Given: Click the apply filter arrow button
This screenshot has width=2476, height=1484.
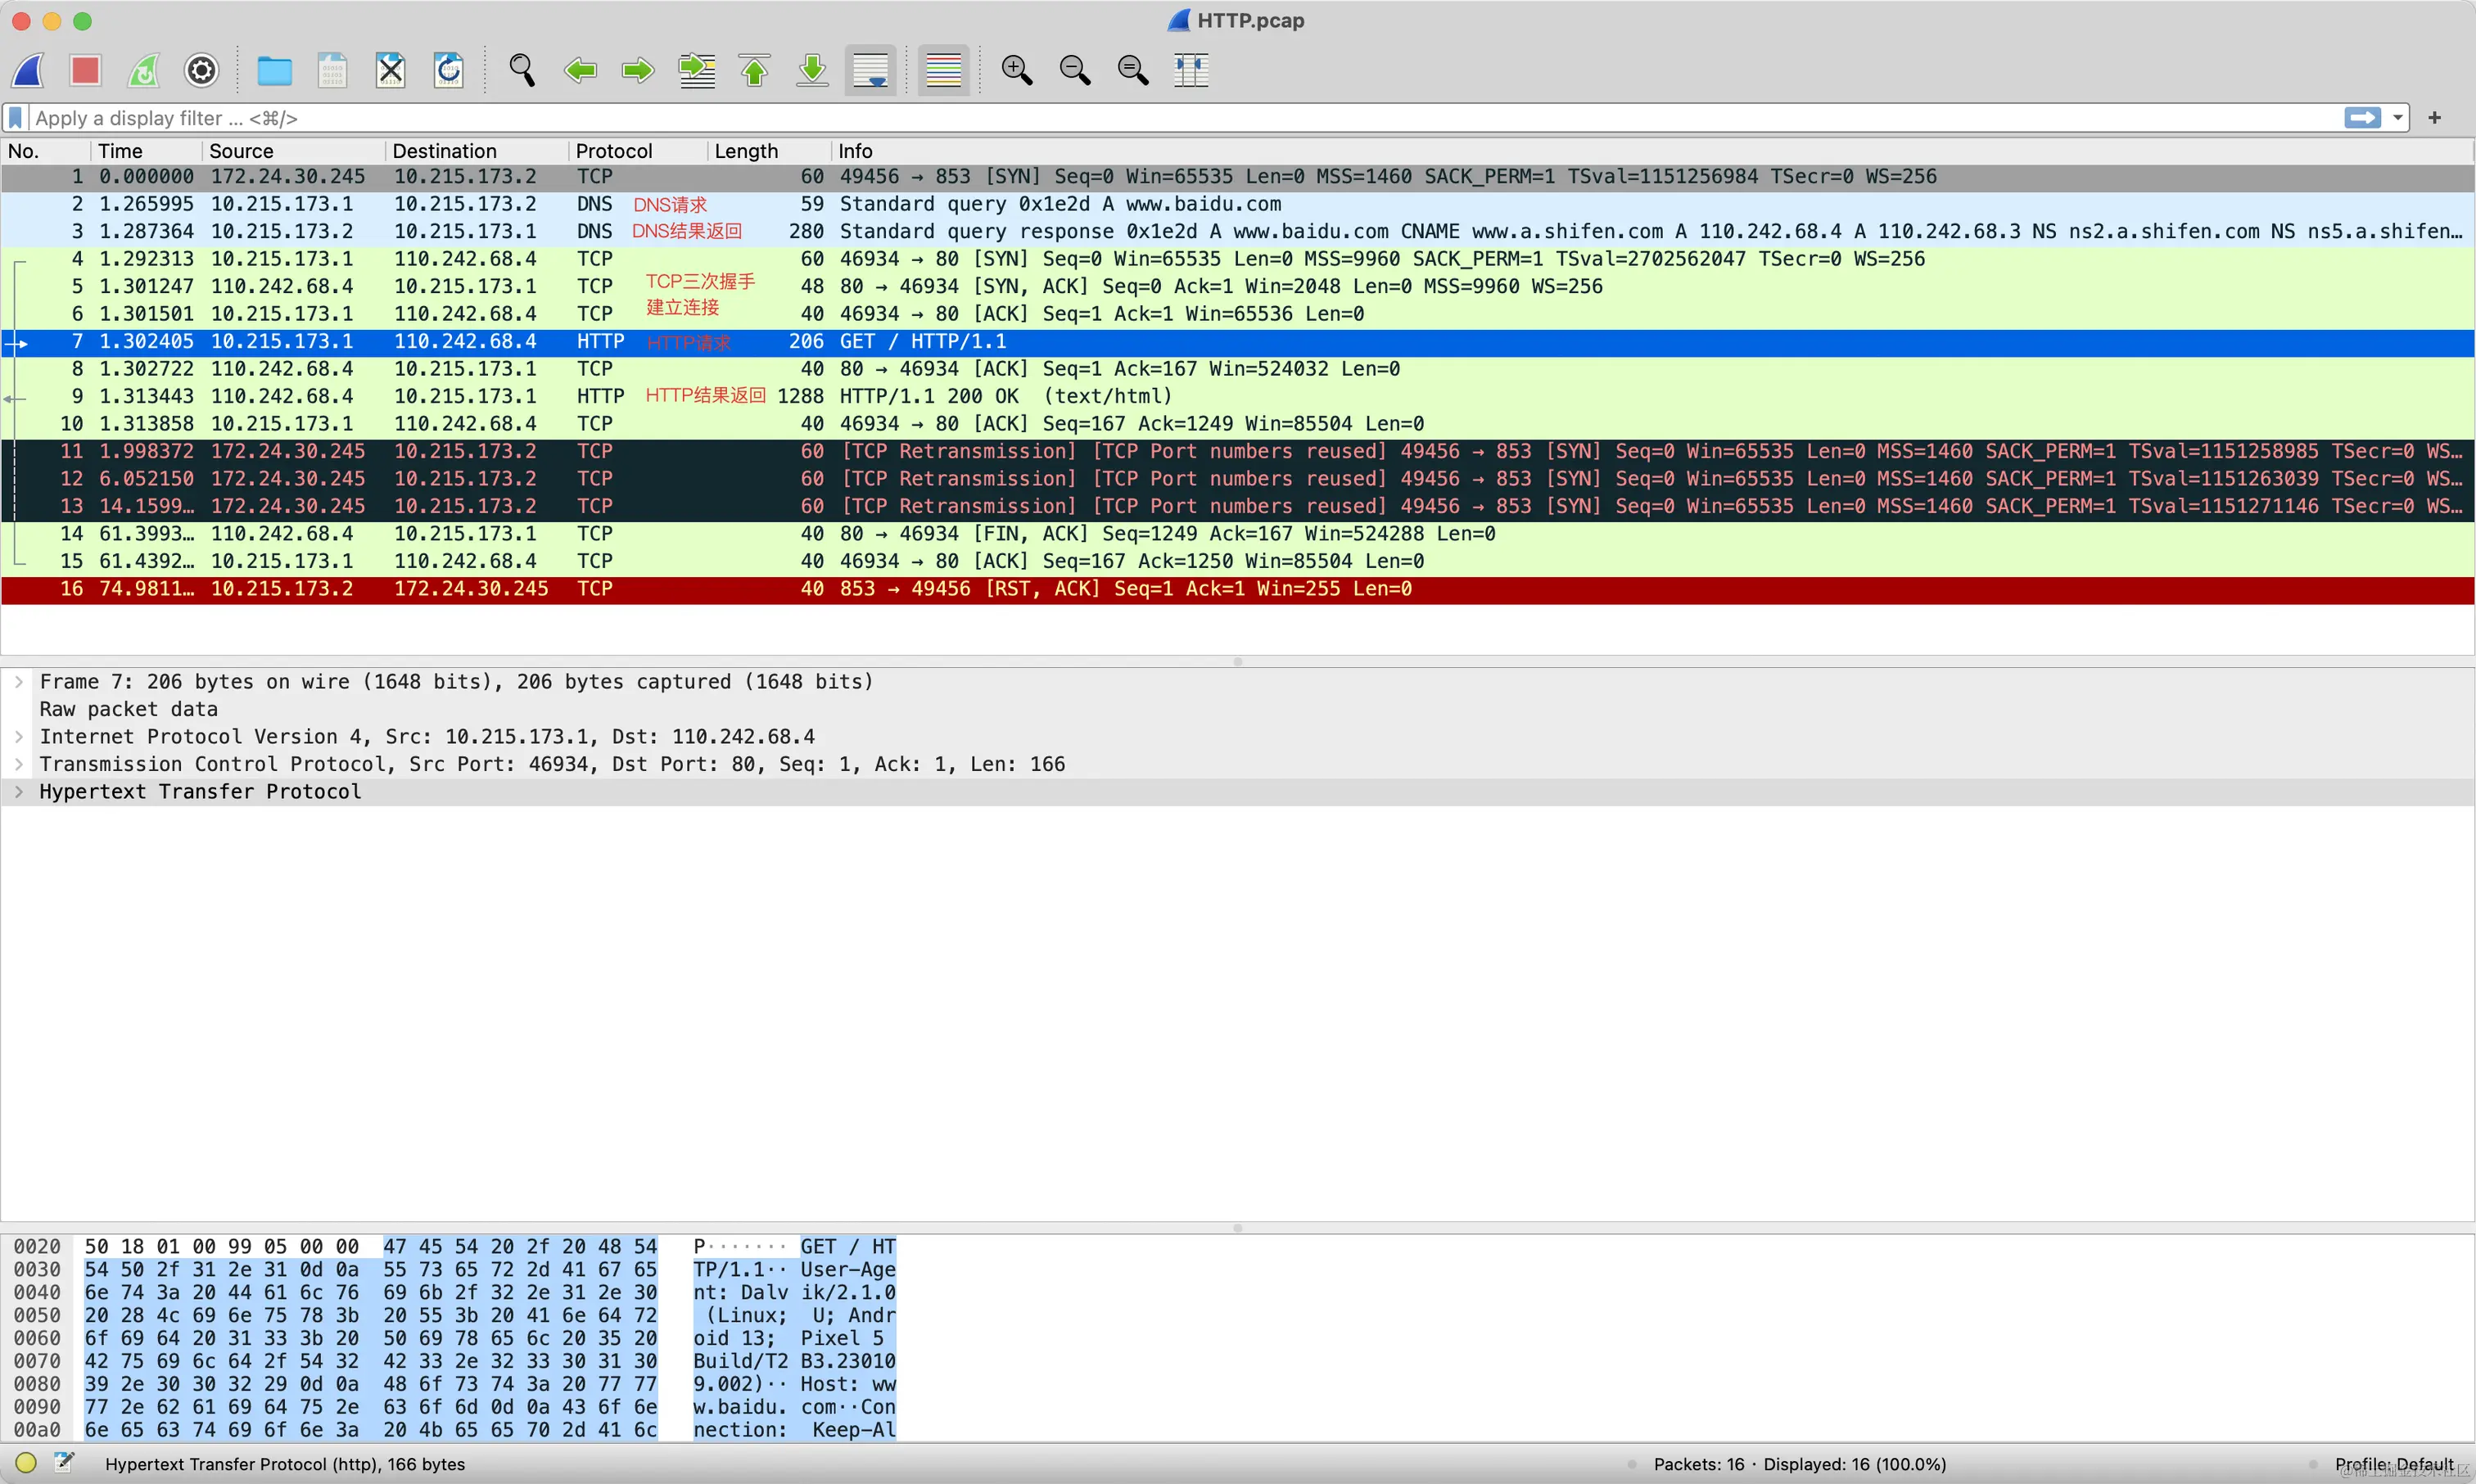Looking at the screenshot, I should point(2362,118).
